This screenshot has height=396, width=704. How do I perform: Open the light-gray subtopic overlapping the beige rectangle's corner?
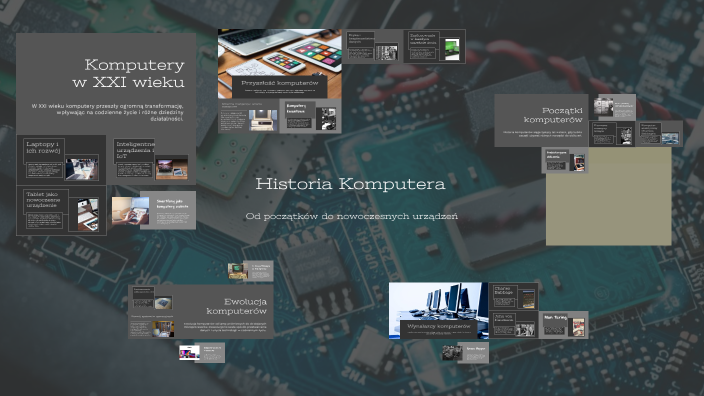click(565, 160)
